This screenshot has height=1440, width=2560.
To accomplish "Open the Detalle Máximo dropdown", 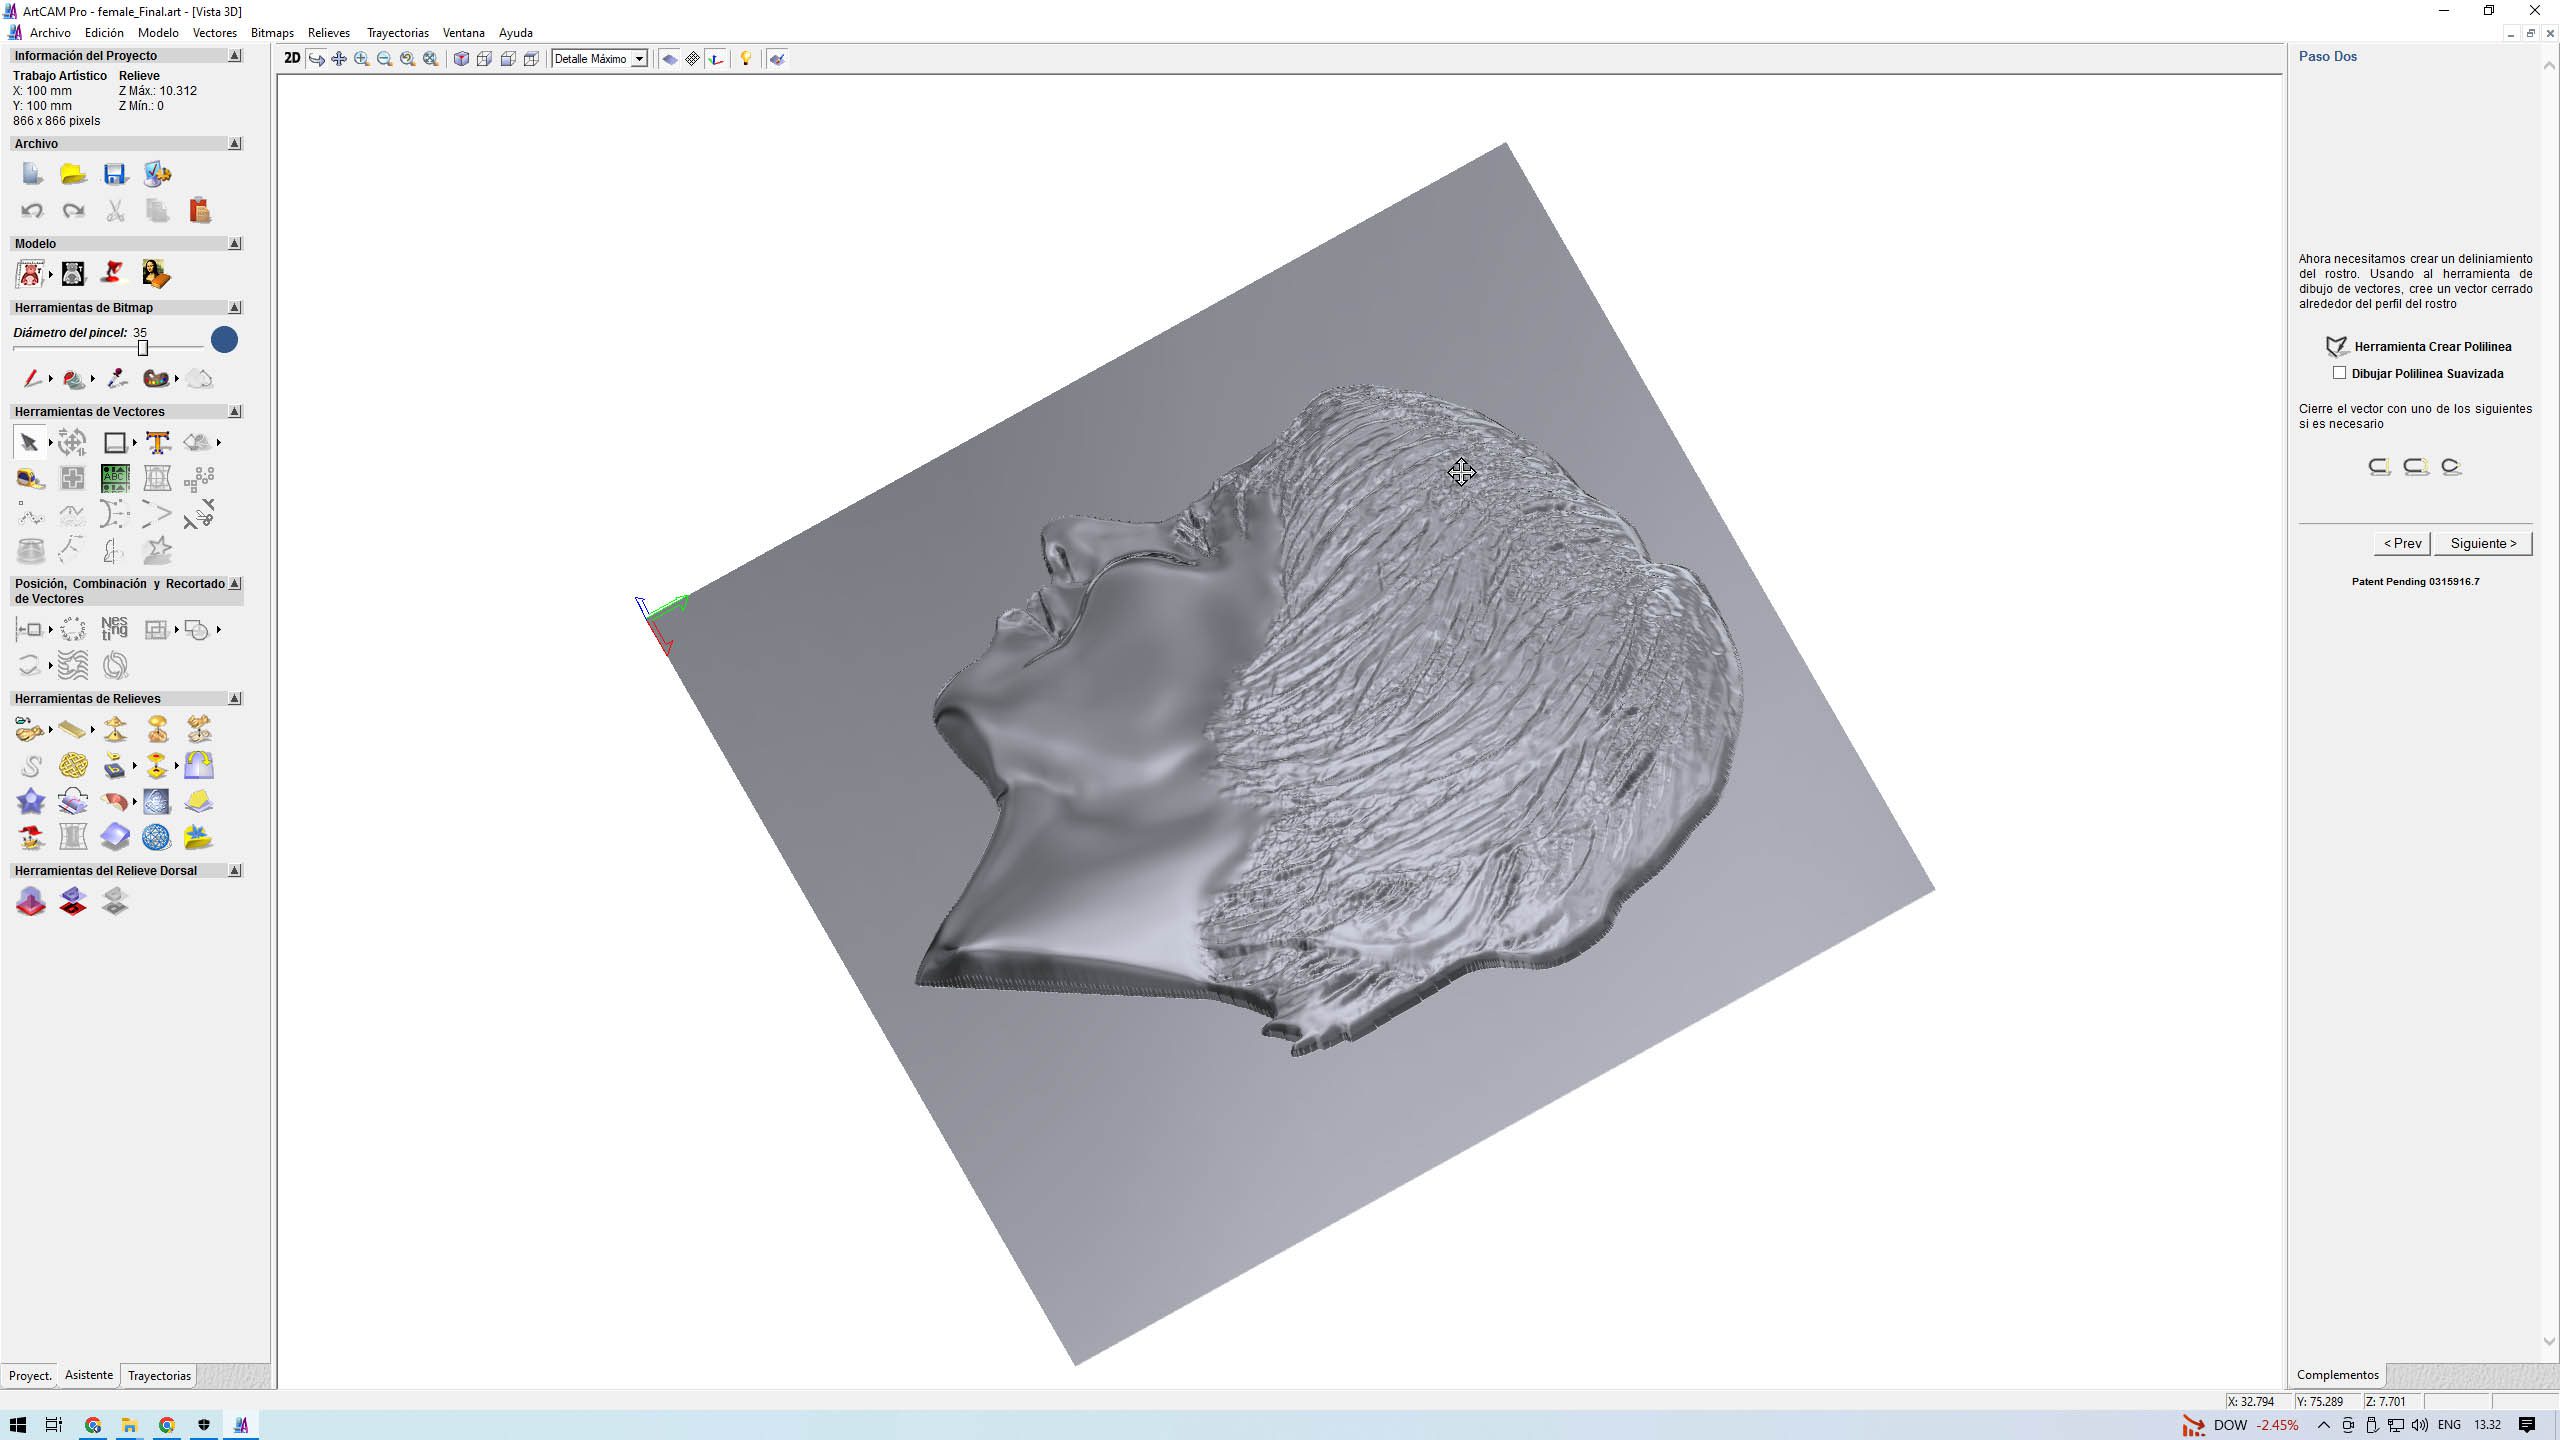I will [638, 59].
